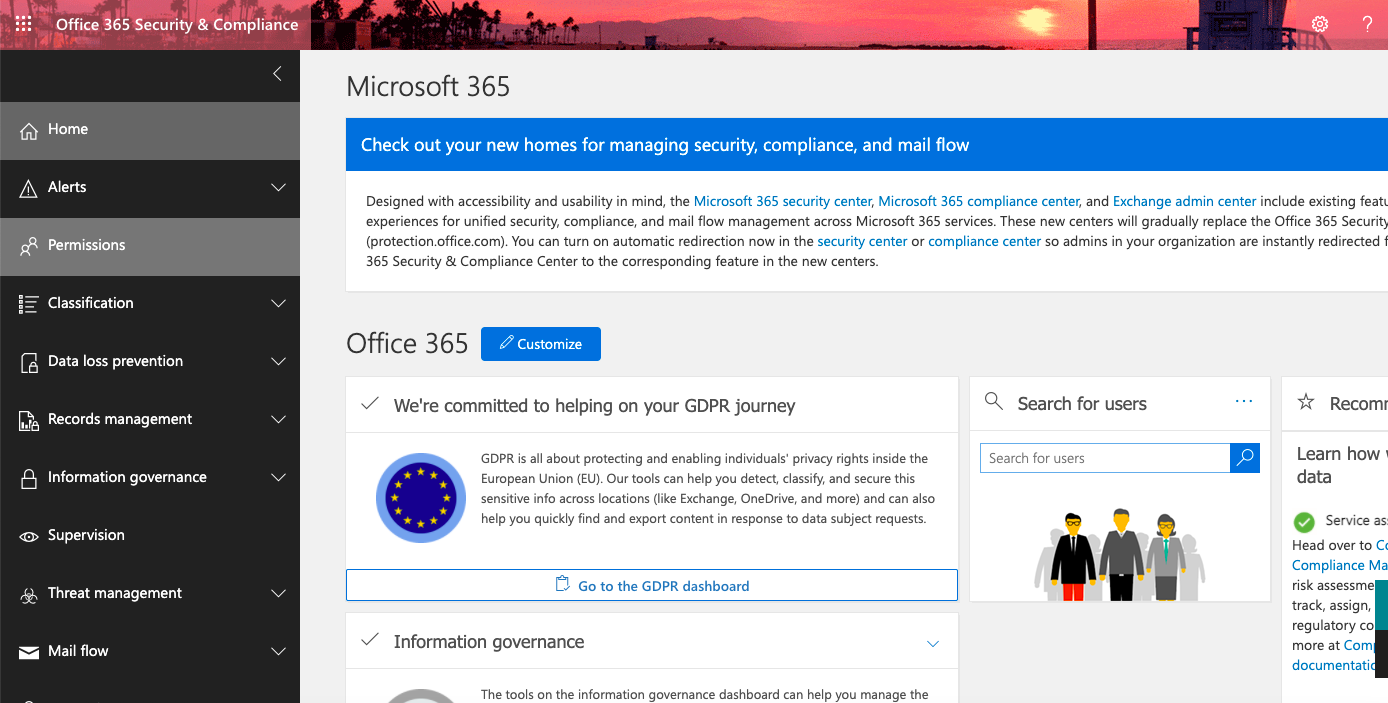Open Records management in the sidebar
This screenshot has height=703, width=1388.
tap(150, 420)
